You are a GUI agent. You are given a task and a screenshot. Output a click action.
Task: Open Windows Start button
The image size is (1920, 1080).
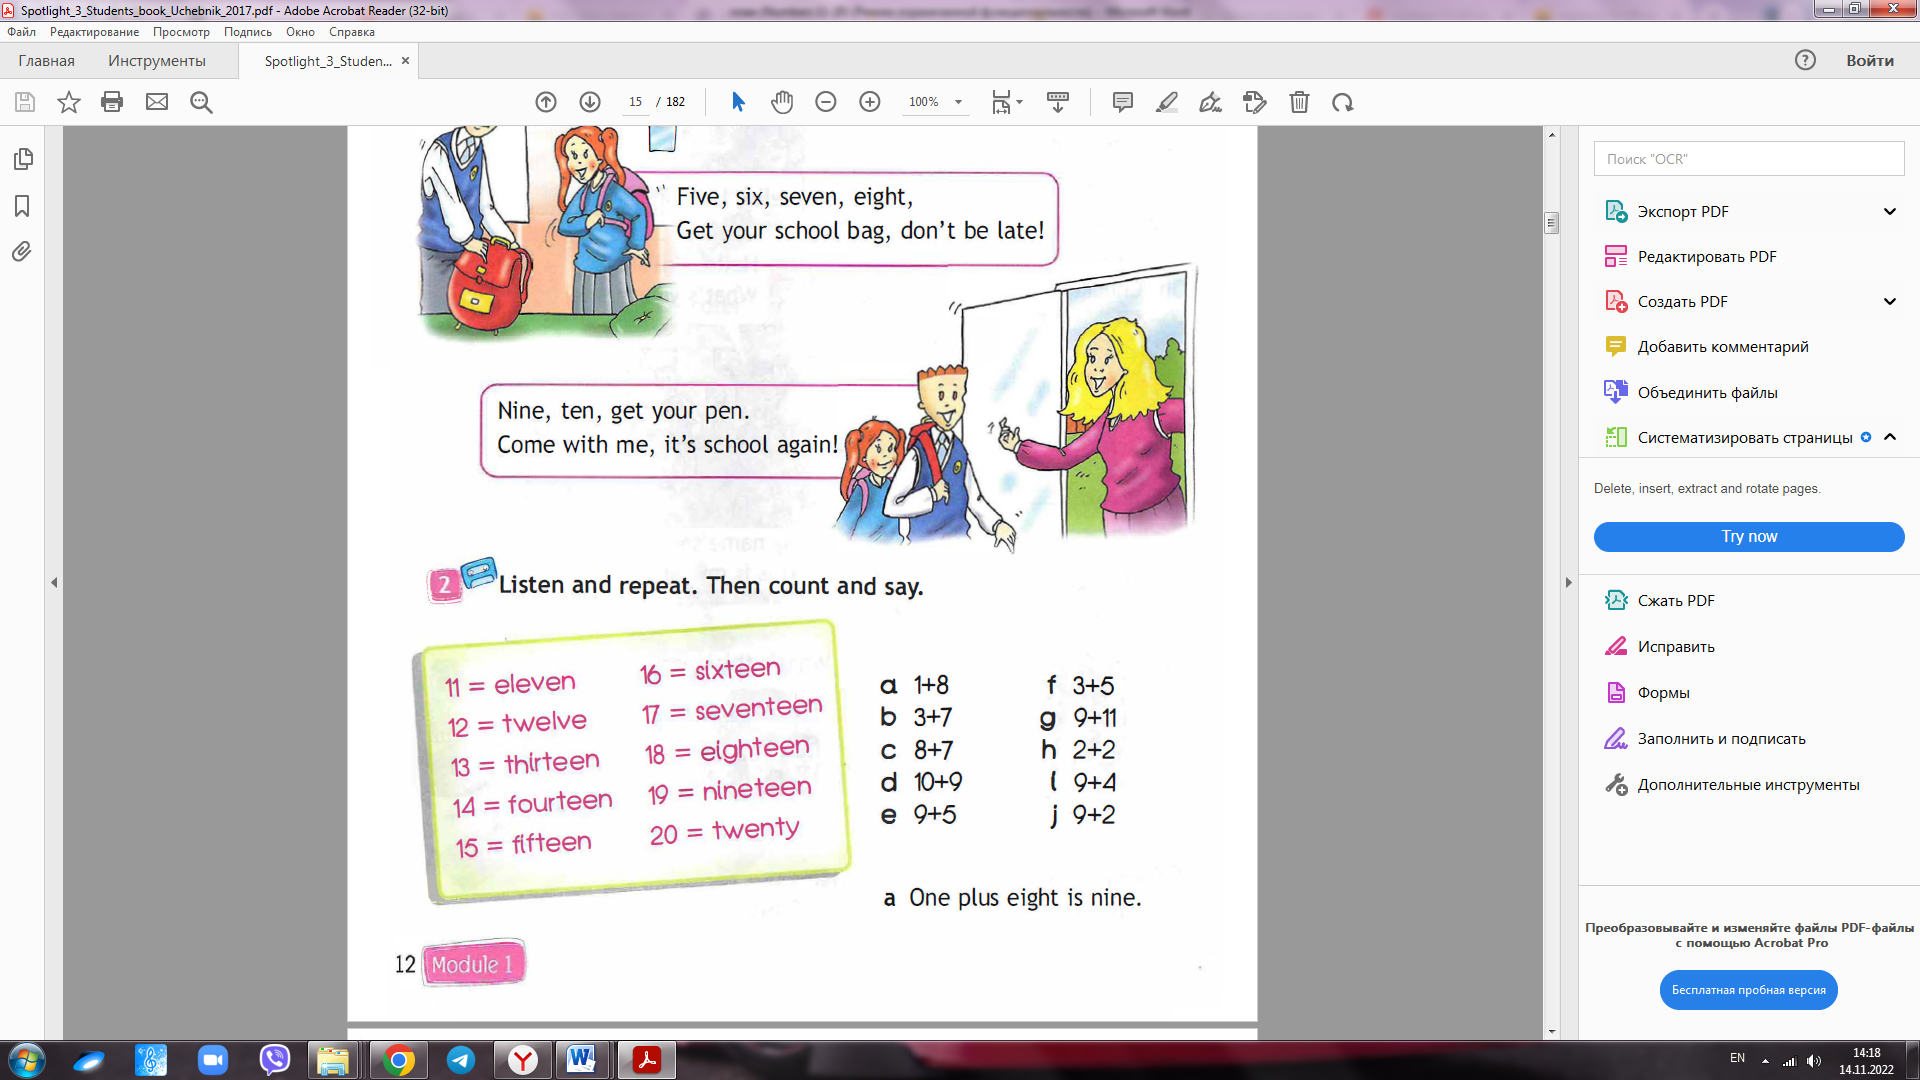click(x=27, y=1060)
